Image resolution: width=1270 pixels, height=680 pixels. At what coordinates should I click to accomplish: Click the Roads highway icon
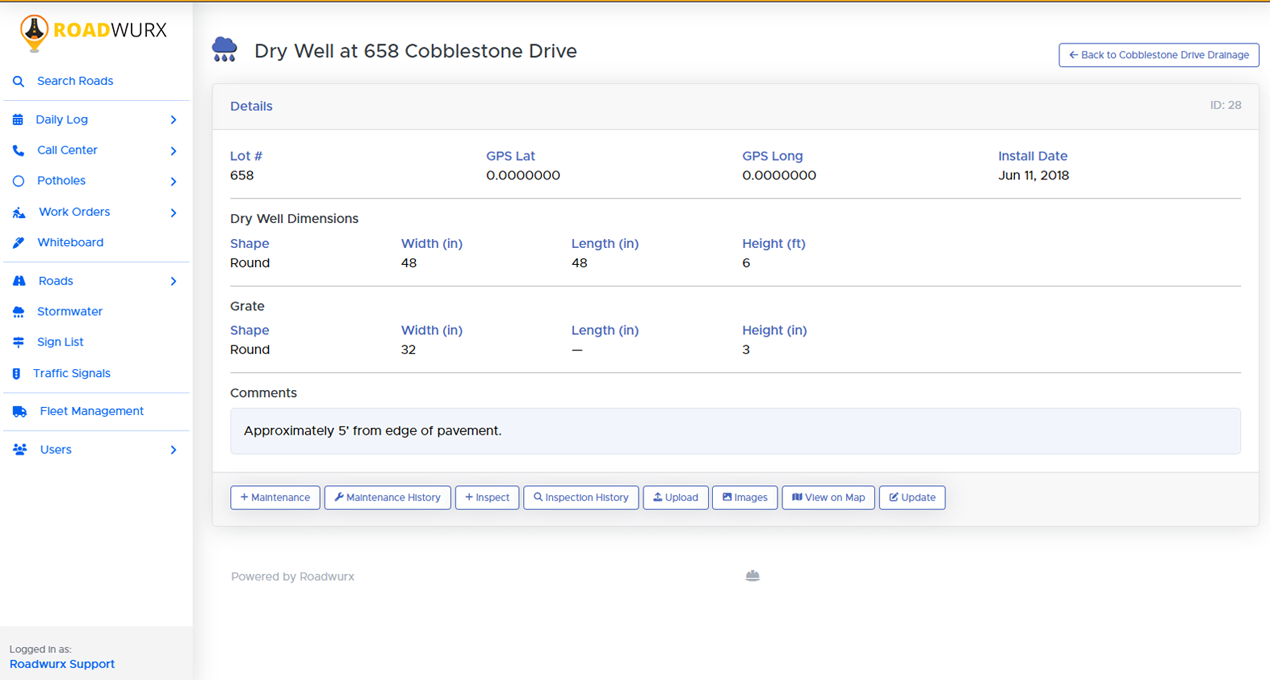click(19, 282)
